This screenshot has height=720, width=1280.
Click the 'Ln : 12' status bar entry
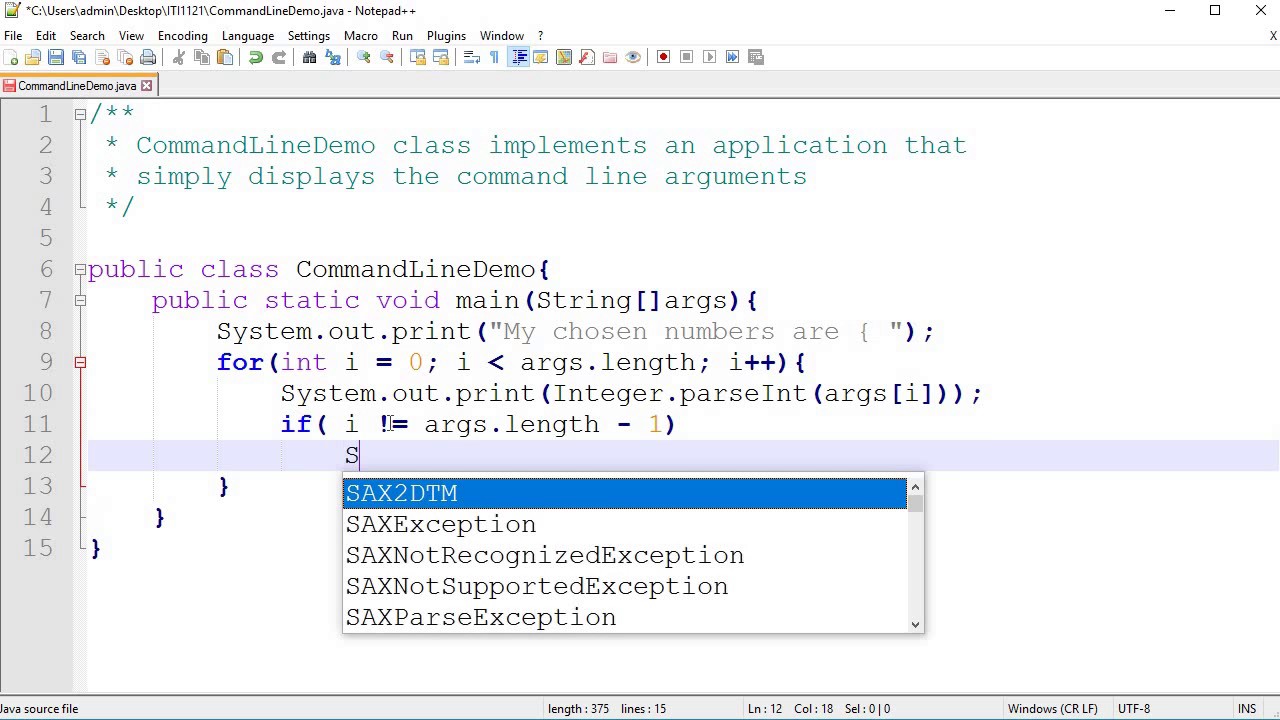pos(765,709)
